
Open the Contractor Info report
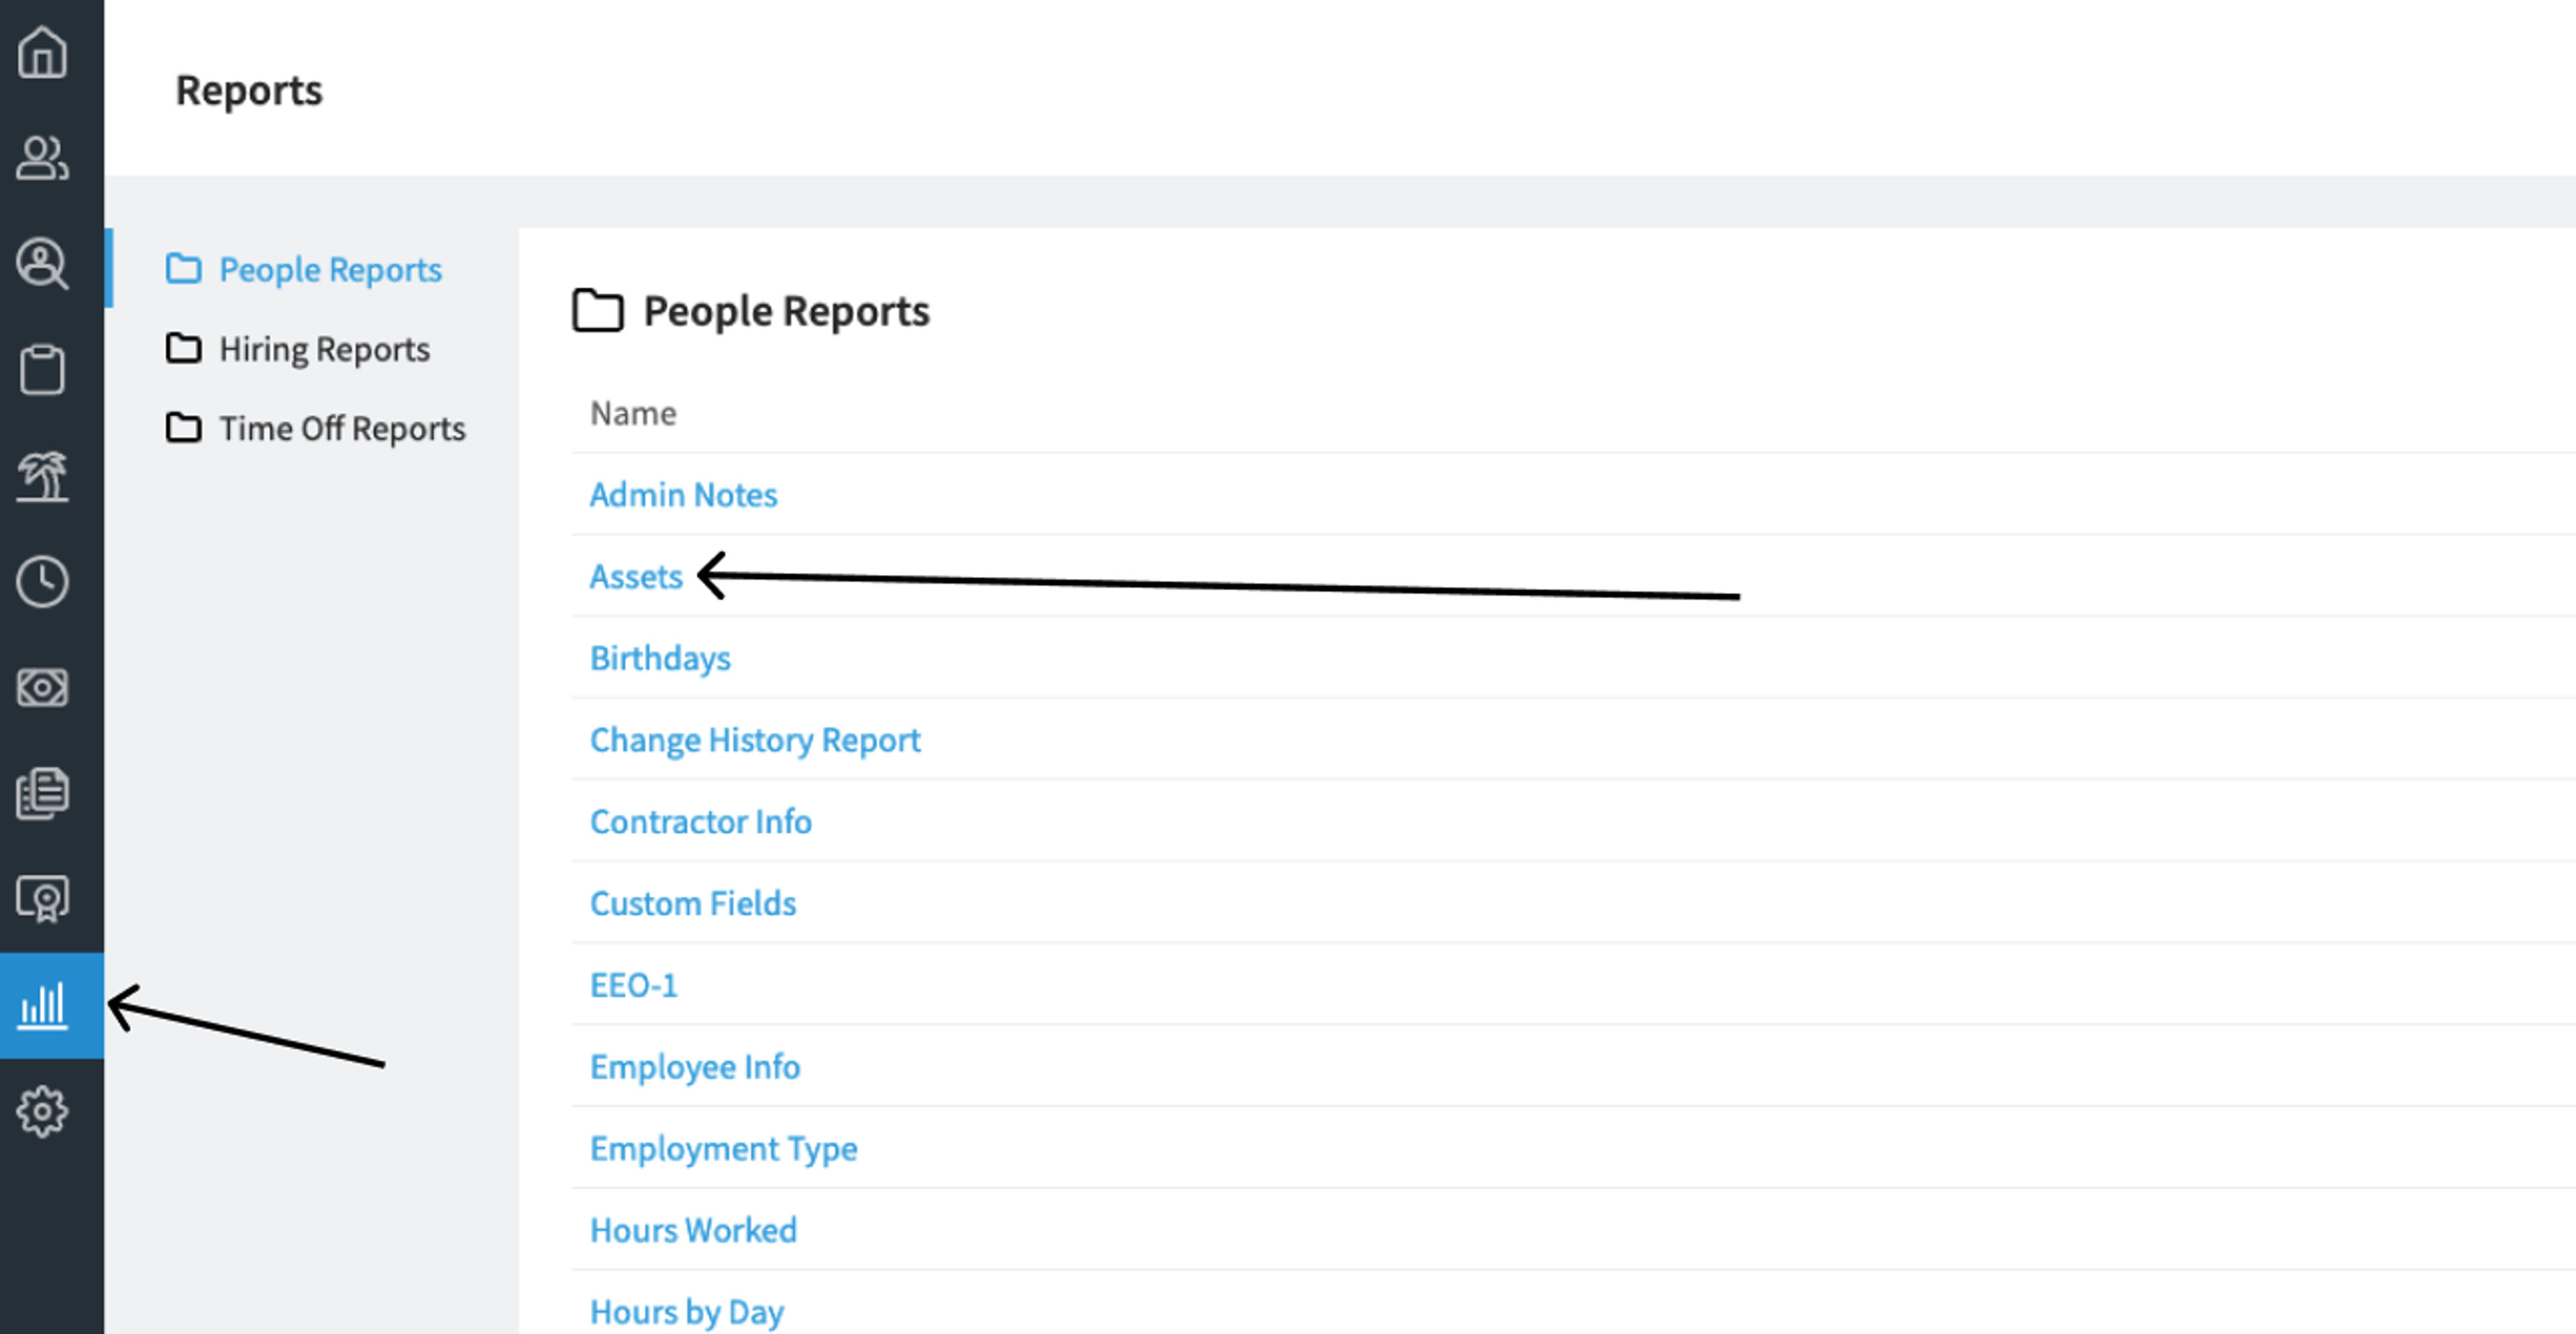701,822
